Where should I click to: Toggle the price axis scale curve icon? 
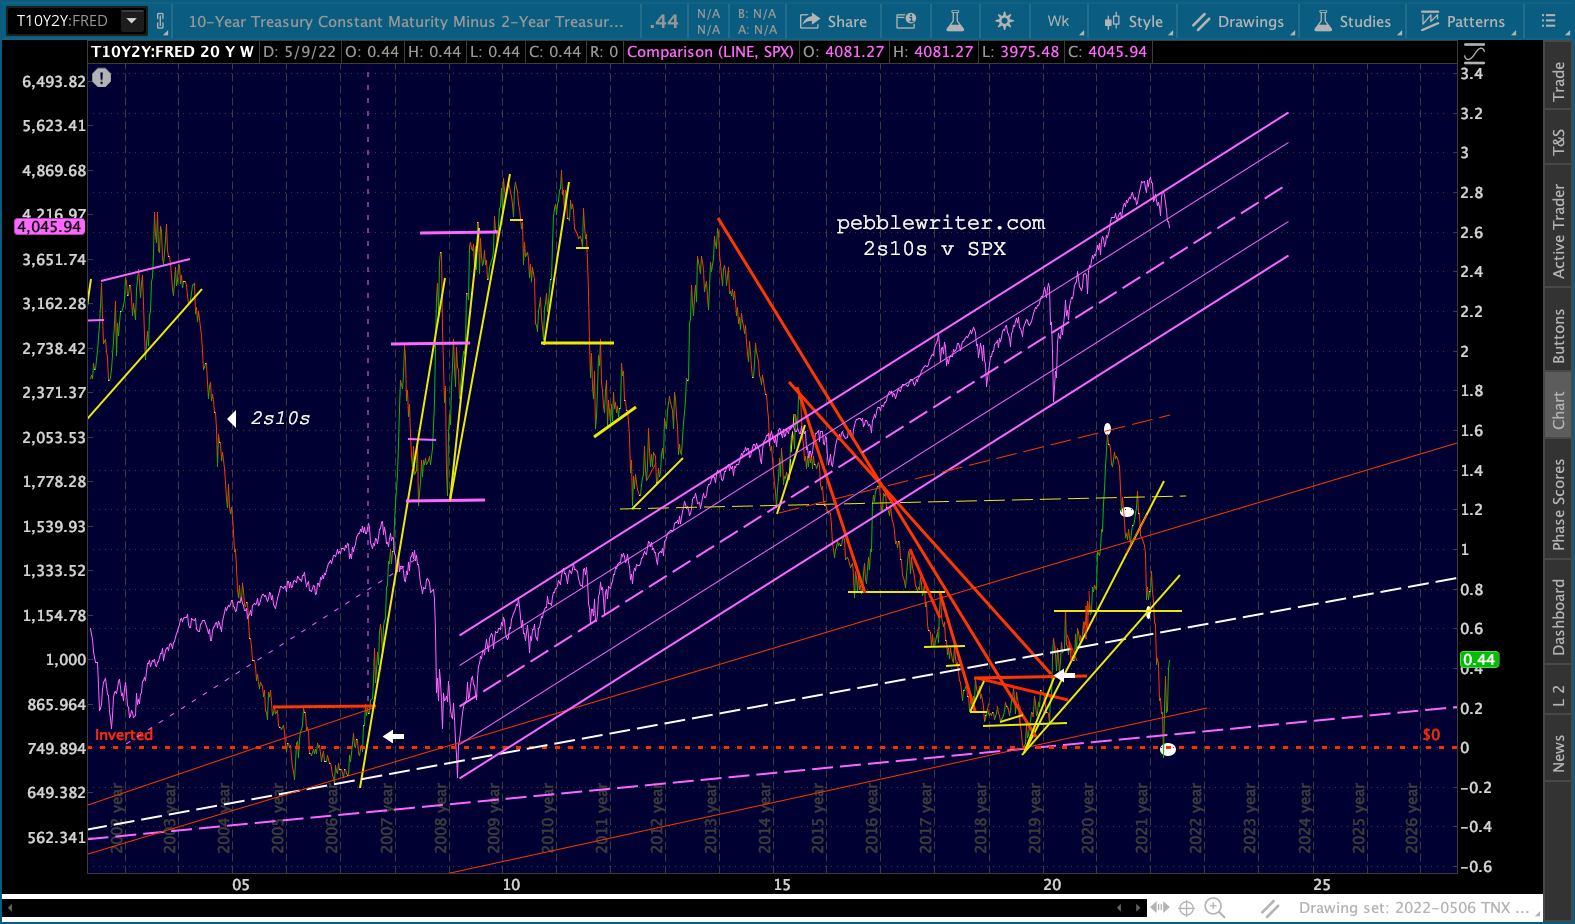pos(1473,54)
